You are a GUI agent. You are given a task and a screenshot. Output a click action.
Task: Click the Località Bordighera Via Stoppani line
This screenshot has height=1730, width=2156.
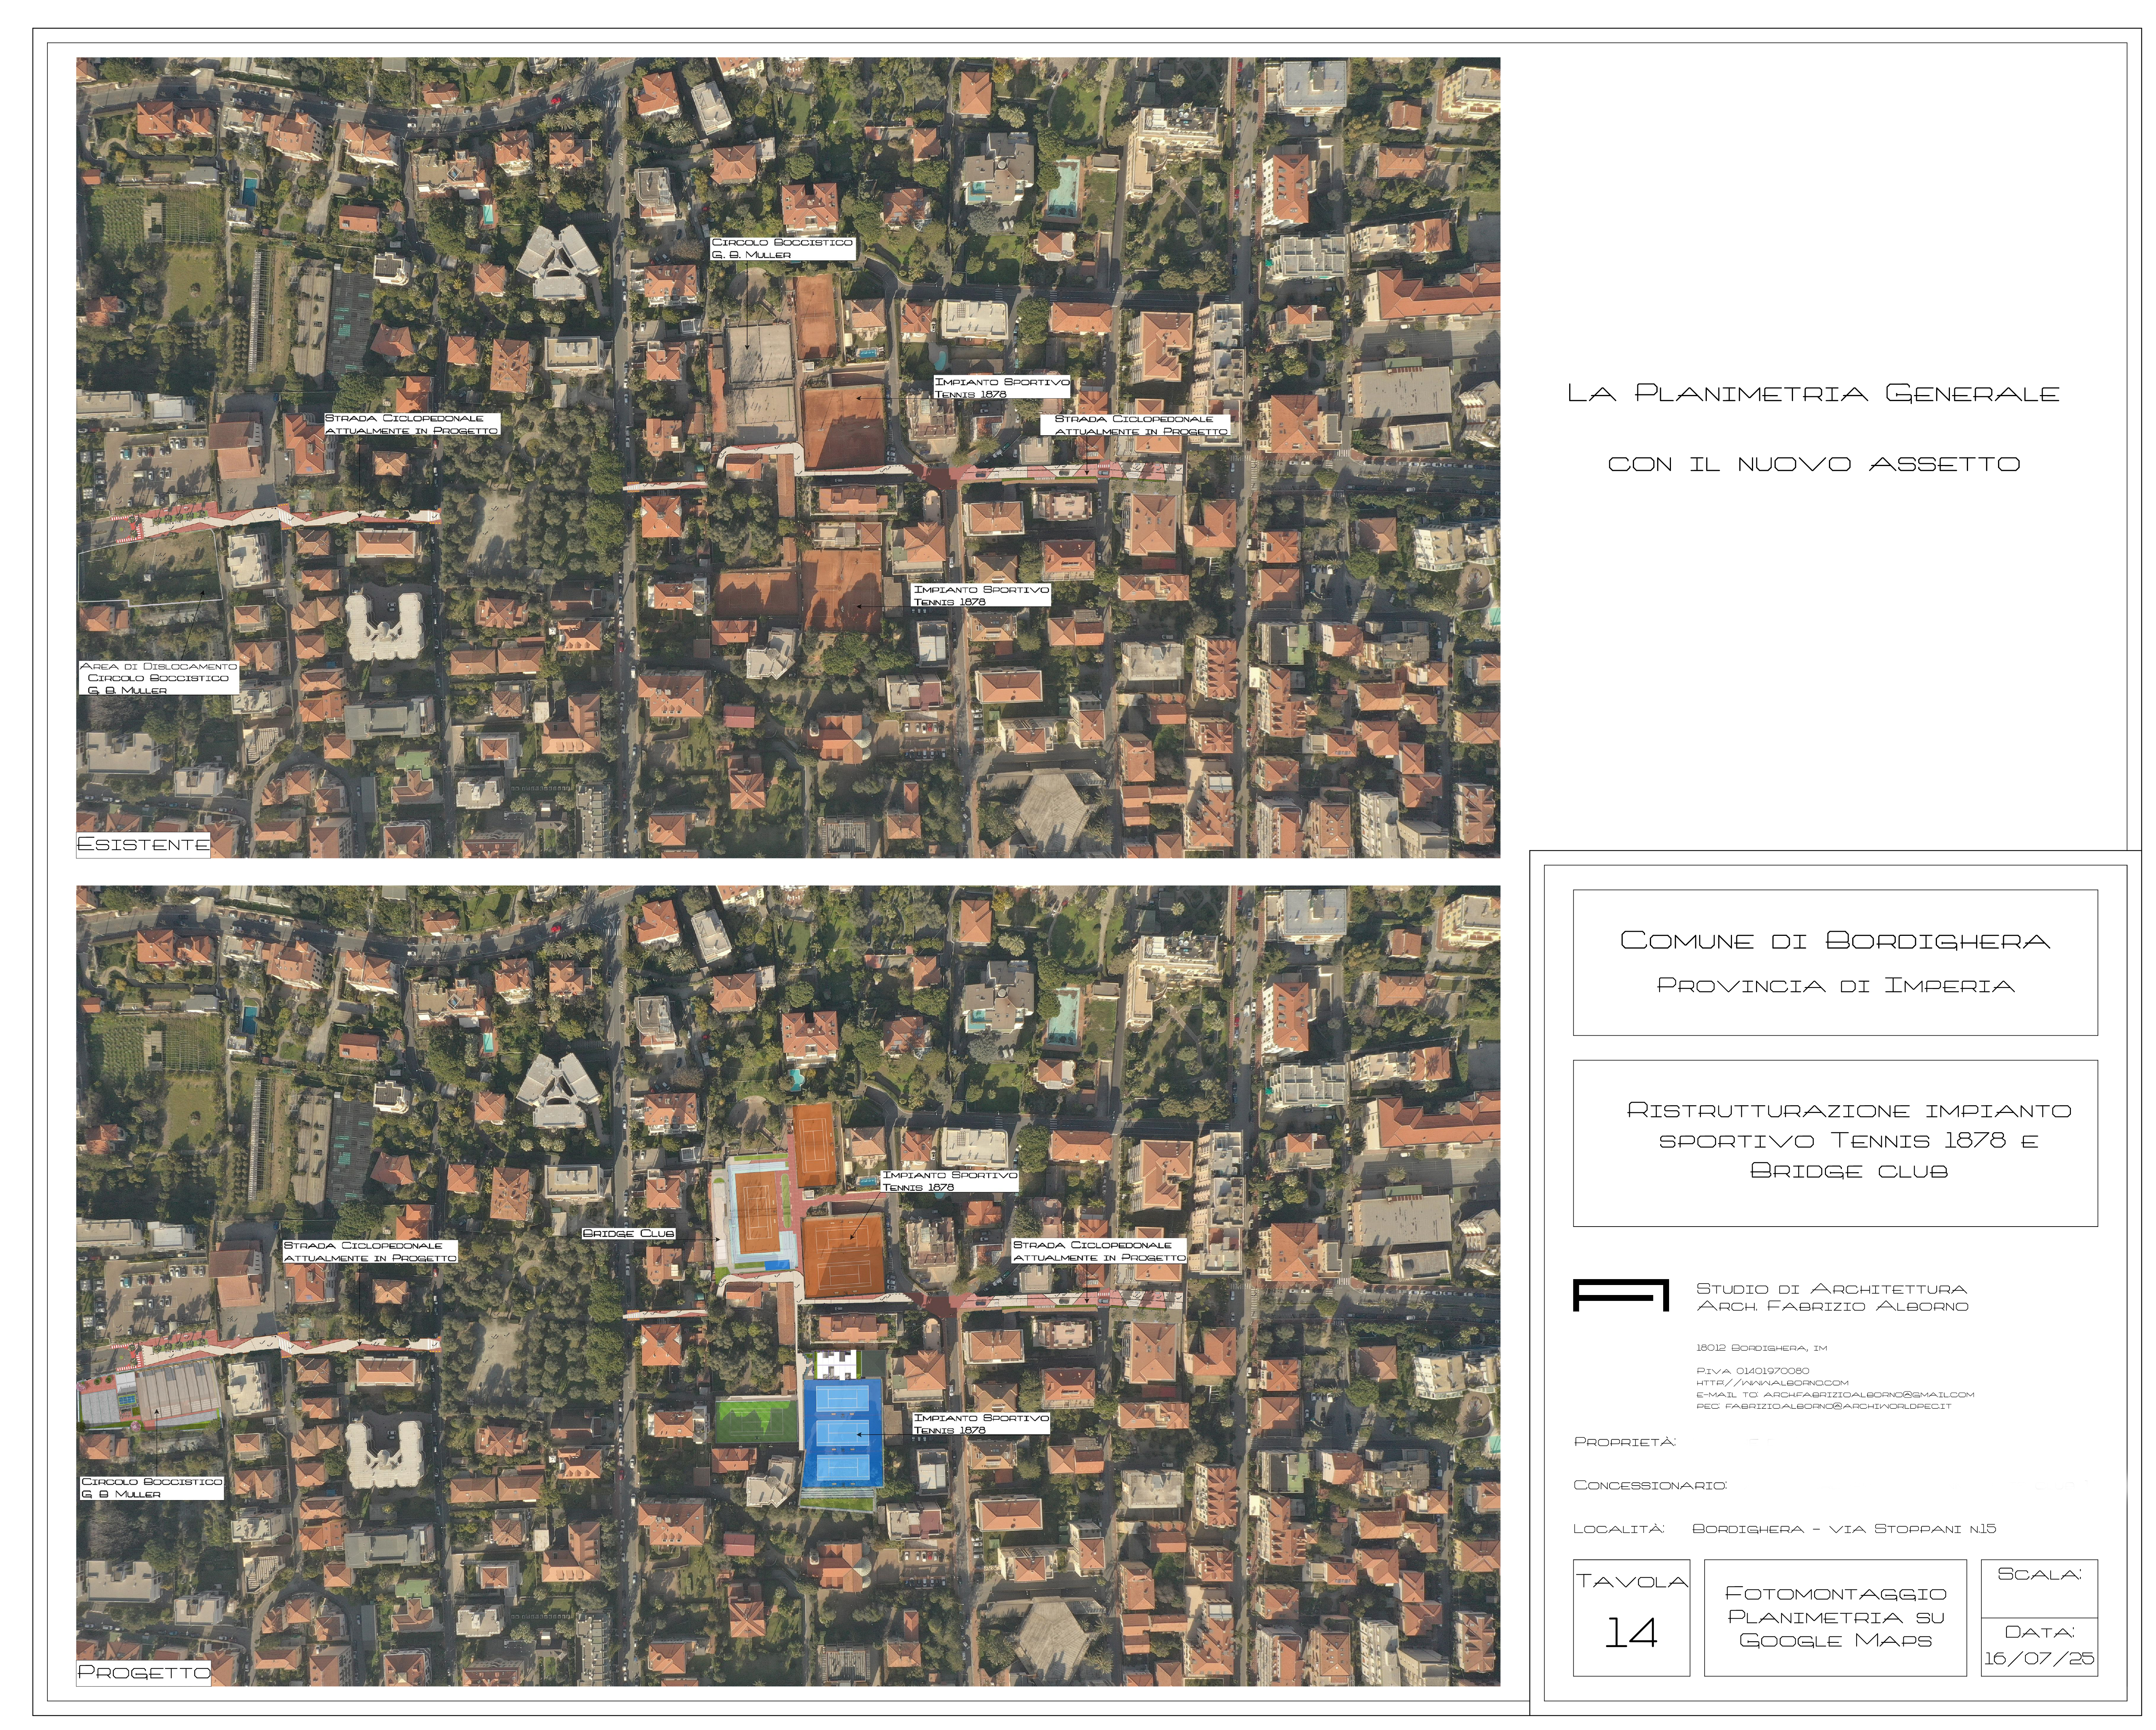pos(1784,1529)
